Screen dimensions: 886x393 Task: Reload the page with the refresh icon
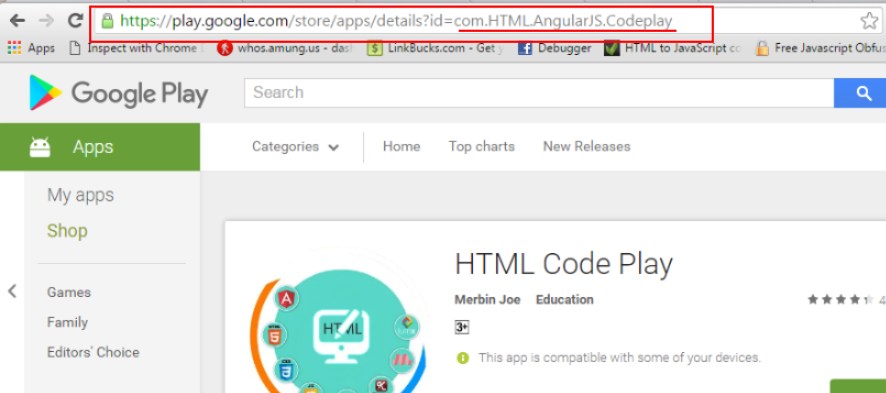(75, 21)
